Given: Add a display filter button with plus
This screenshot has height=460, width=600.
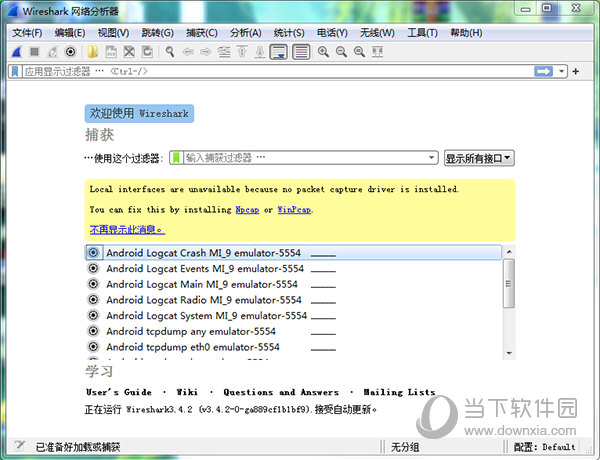Looking at the screenshot, I should point(576,71).
